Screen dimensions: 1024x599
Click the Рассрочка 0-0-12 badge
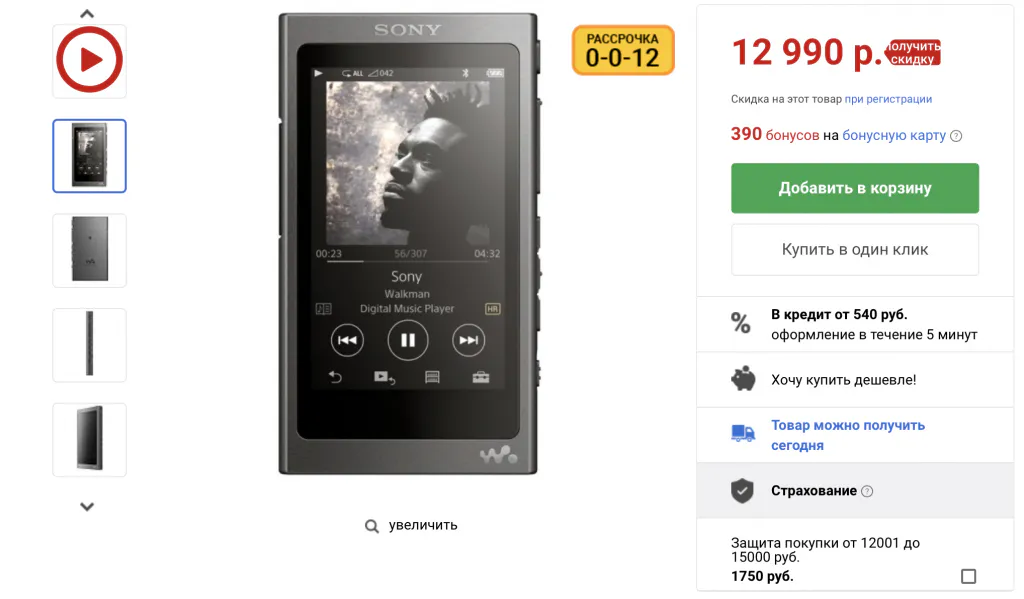click(622, 50)
